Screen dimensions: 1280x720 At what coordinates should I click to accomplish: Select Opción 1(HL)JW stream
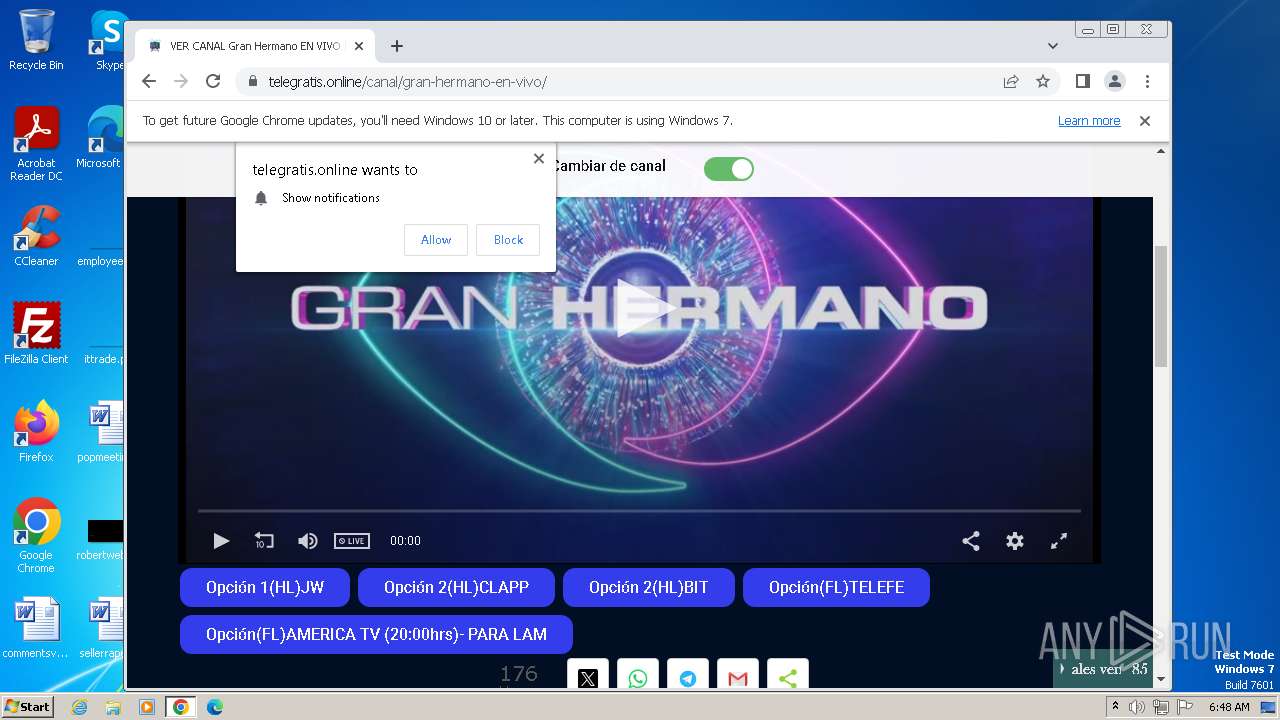[265, 588]
